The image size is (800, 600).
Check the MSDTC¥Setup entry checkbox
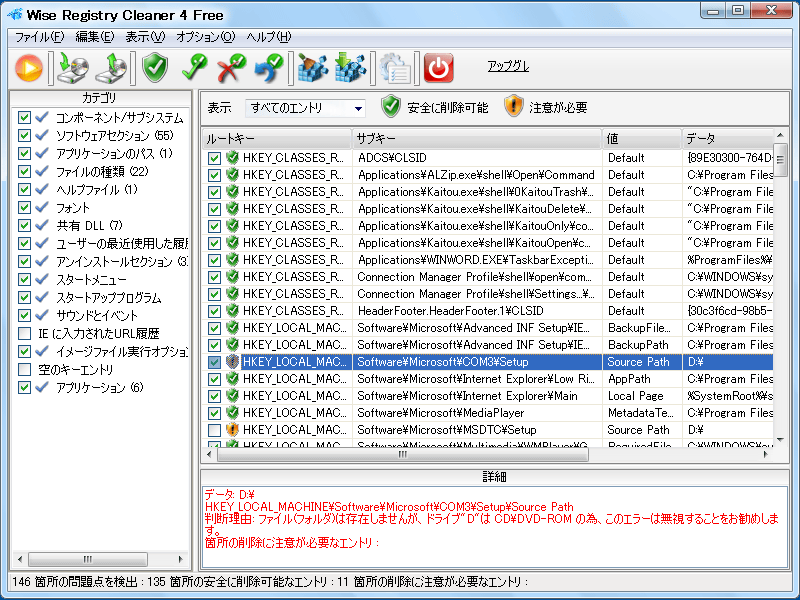(214, 430)
